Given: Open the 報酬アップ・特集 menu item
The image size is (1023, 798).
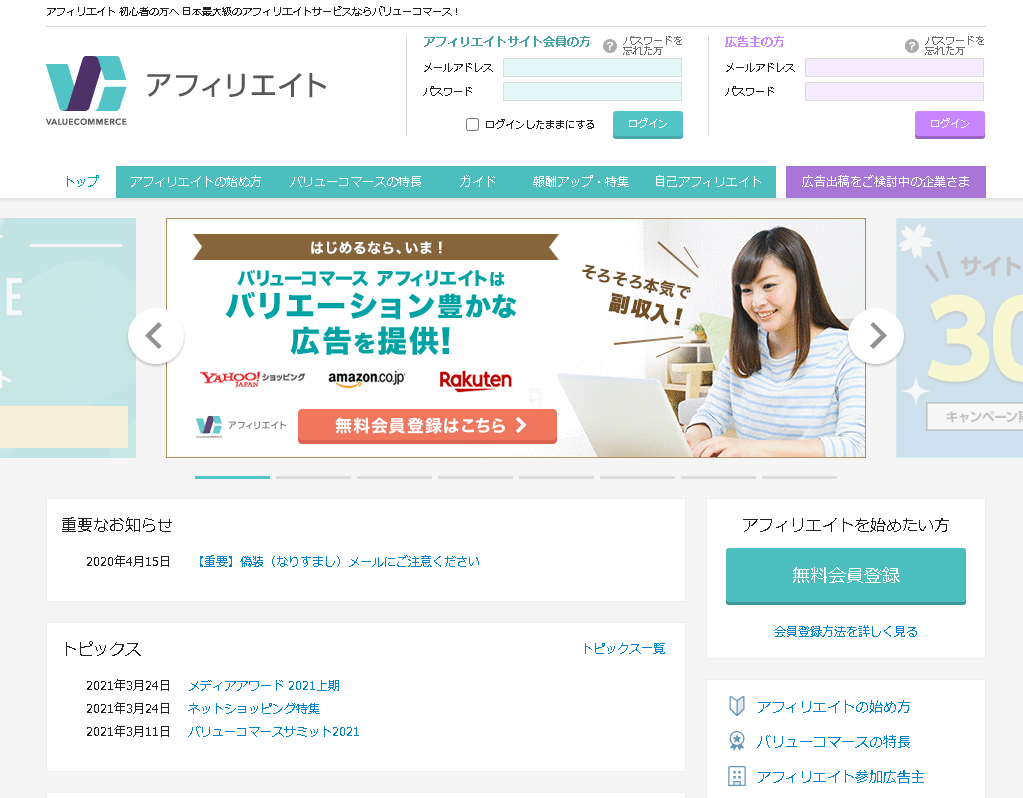Looking at the screenshot, I should (580, 181).
